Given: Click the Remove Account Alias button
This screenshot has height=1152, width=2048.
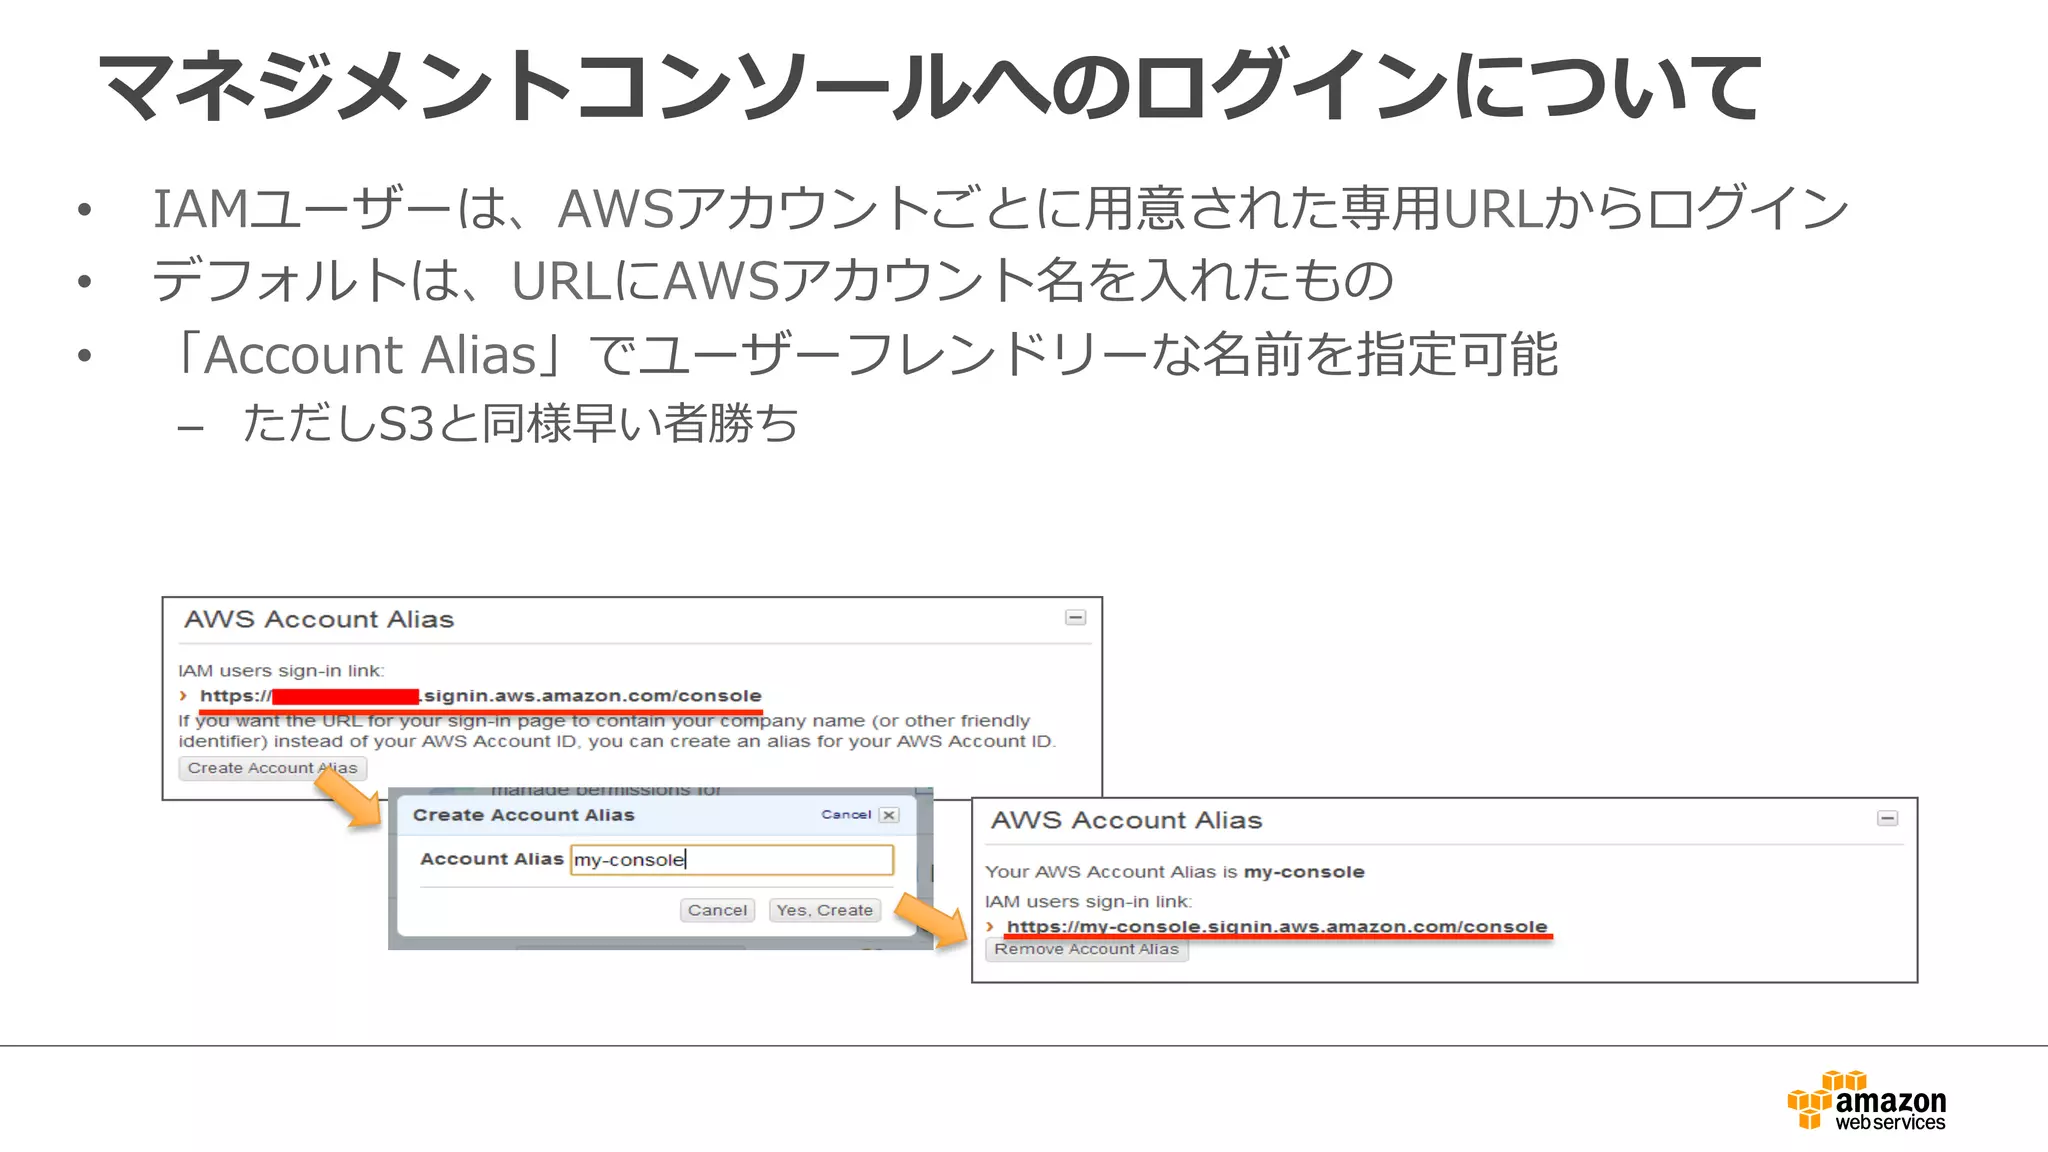Looking at the screenshot, I should click(x=1086, y=950).
